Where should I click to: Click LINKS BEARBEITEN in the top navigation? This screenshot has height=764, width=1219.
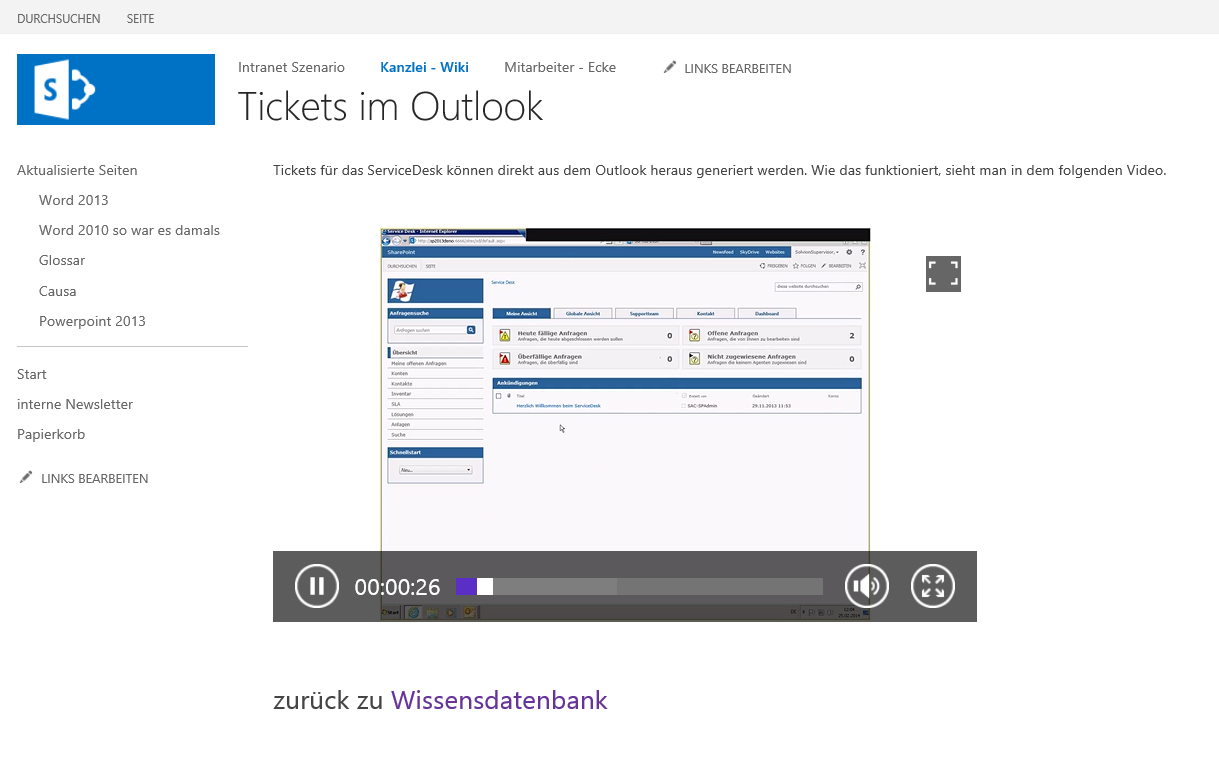point(727,68)
